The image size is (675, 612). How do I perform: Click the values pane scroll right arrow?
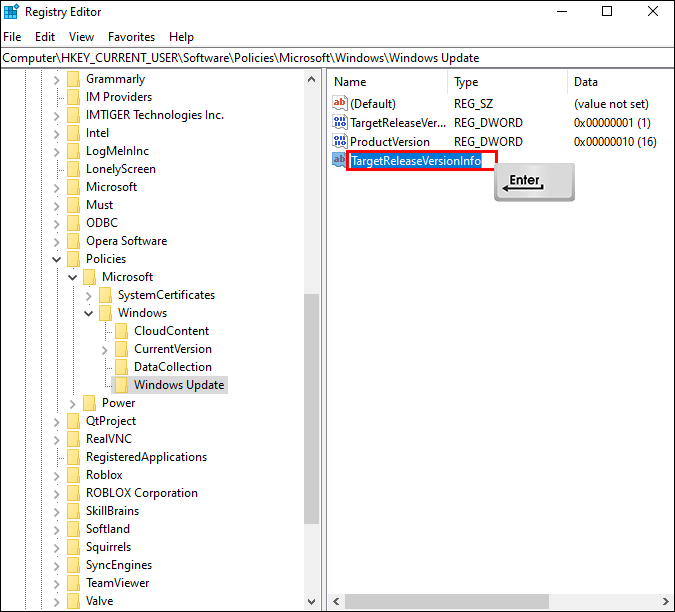click(666, 601)
